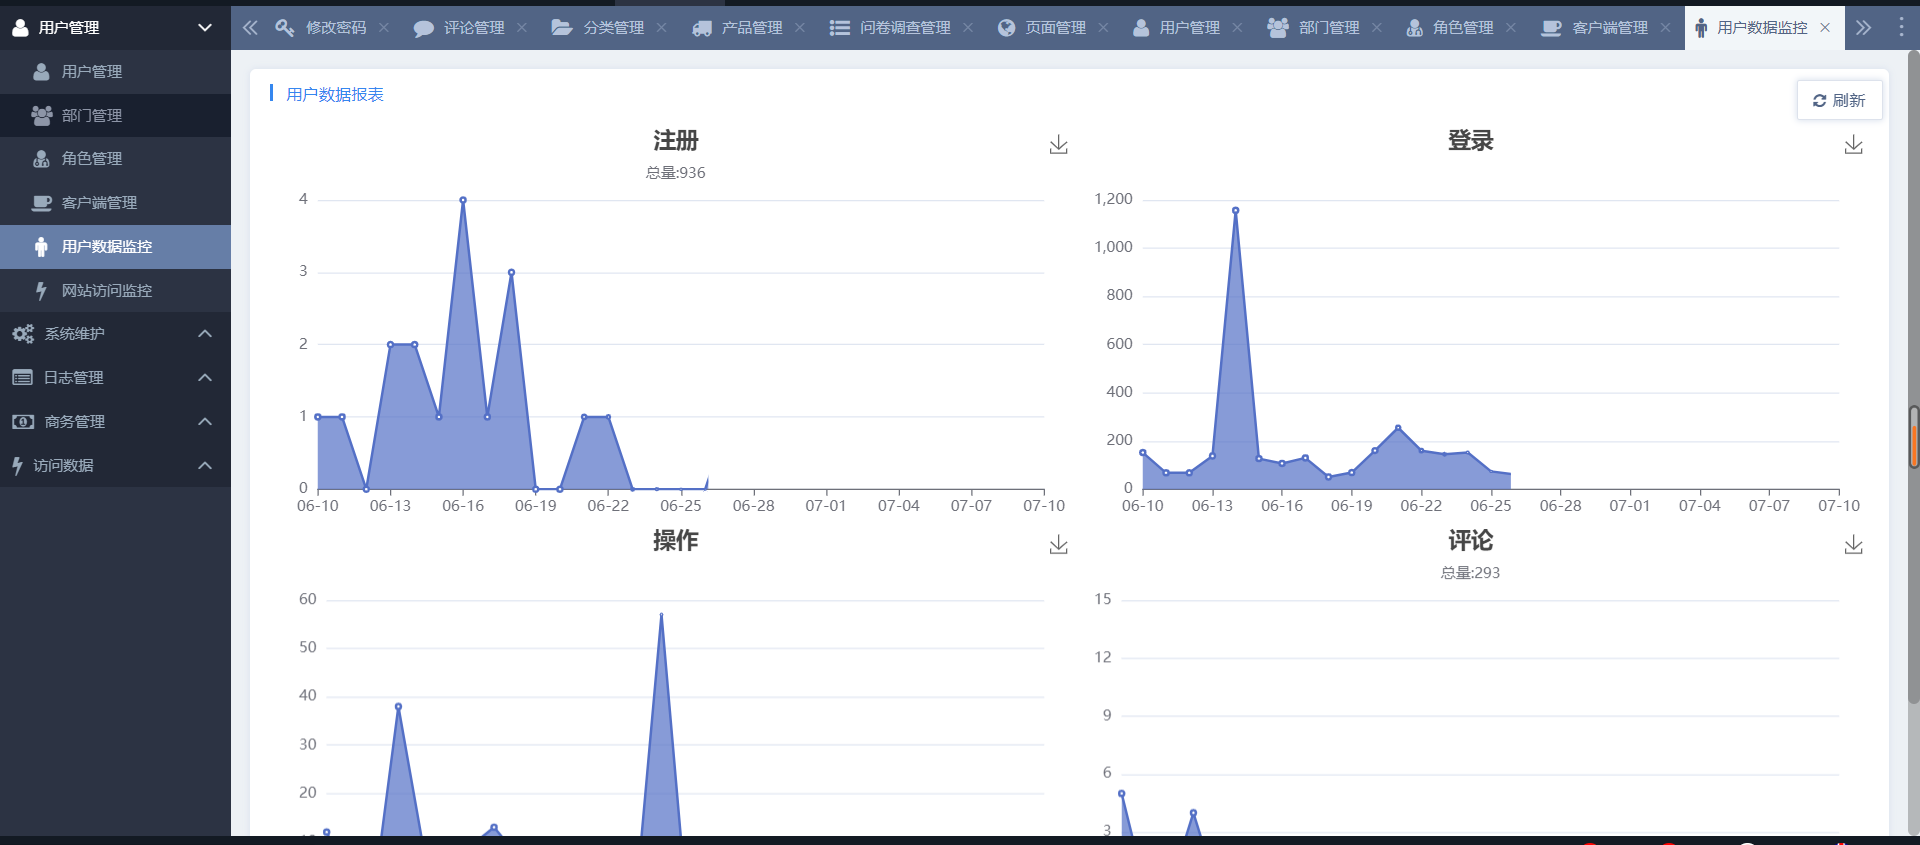Open the 用户管理 tab in the tab bar

[1176, 28]
